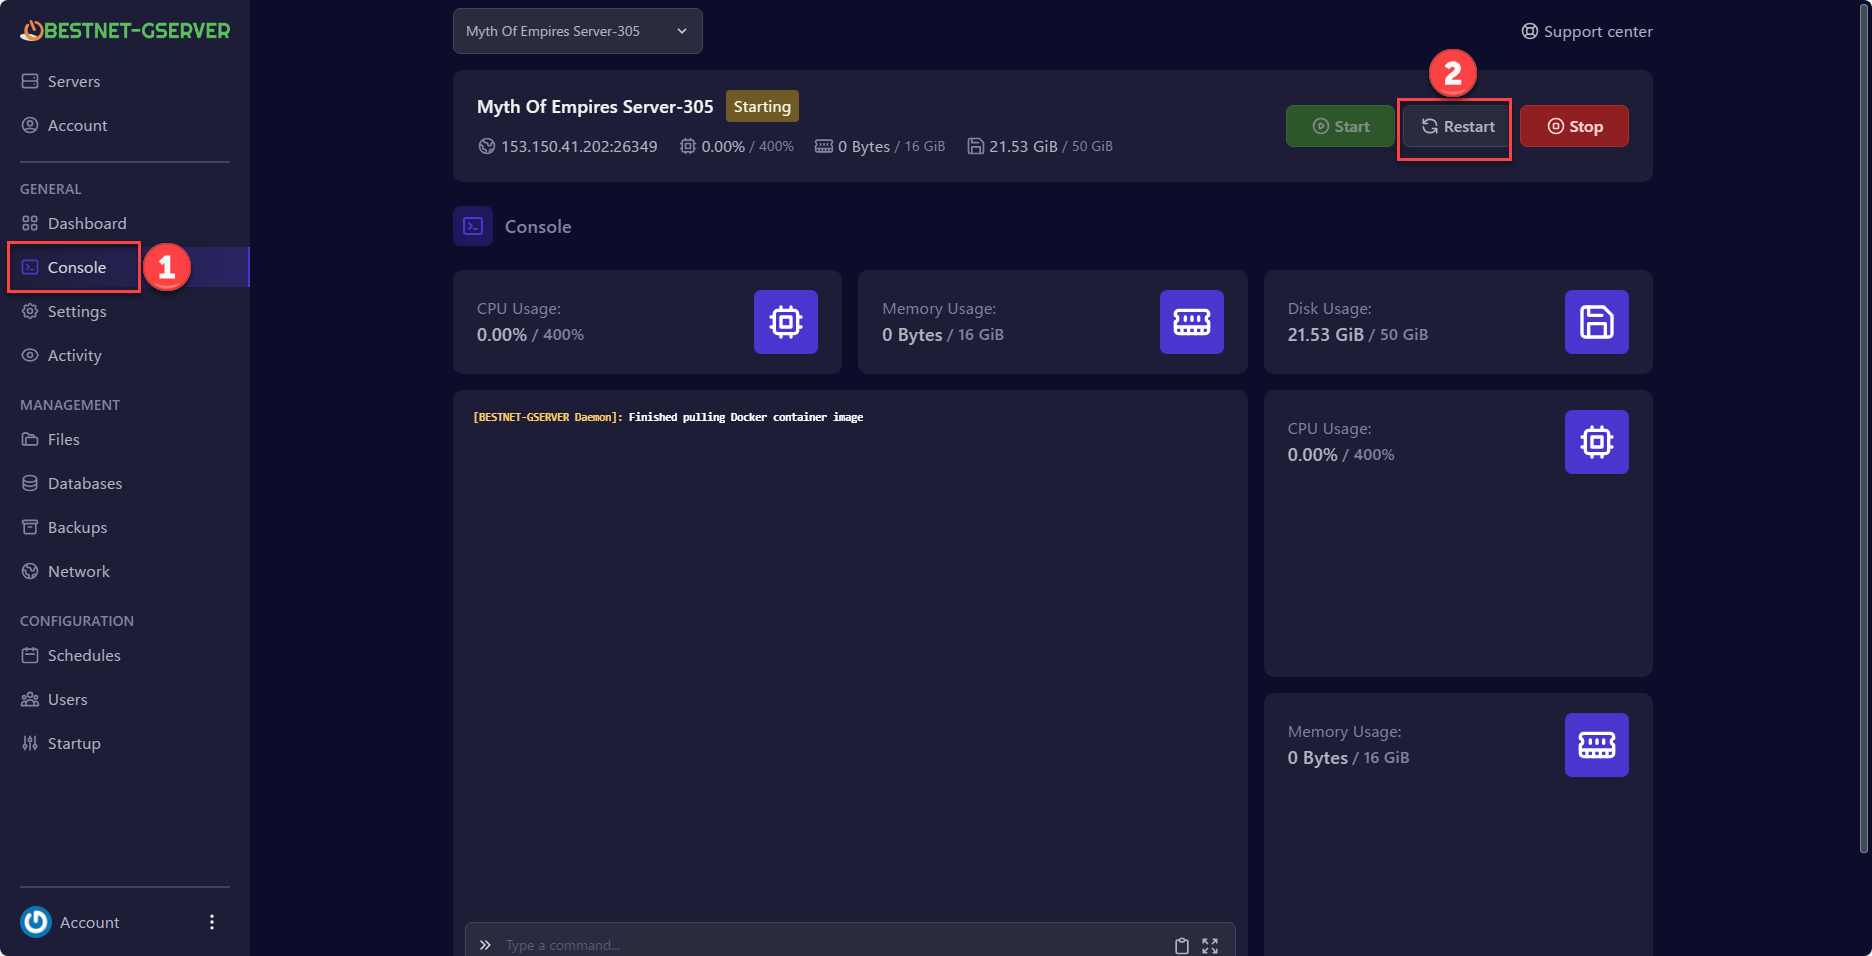Click the Memory icon in graph panel
This screenshot has width=1872, height=956.
[1597, 745]
